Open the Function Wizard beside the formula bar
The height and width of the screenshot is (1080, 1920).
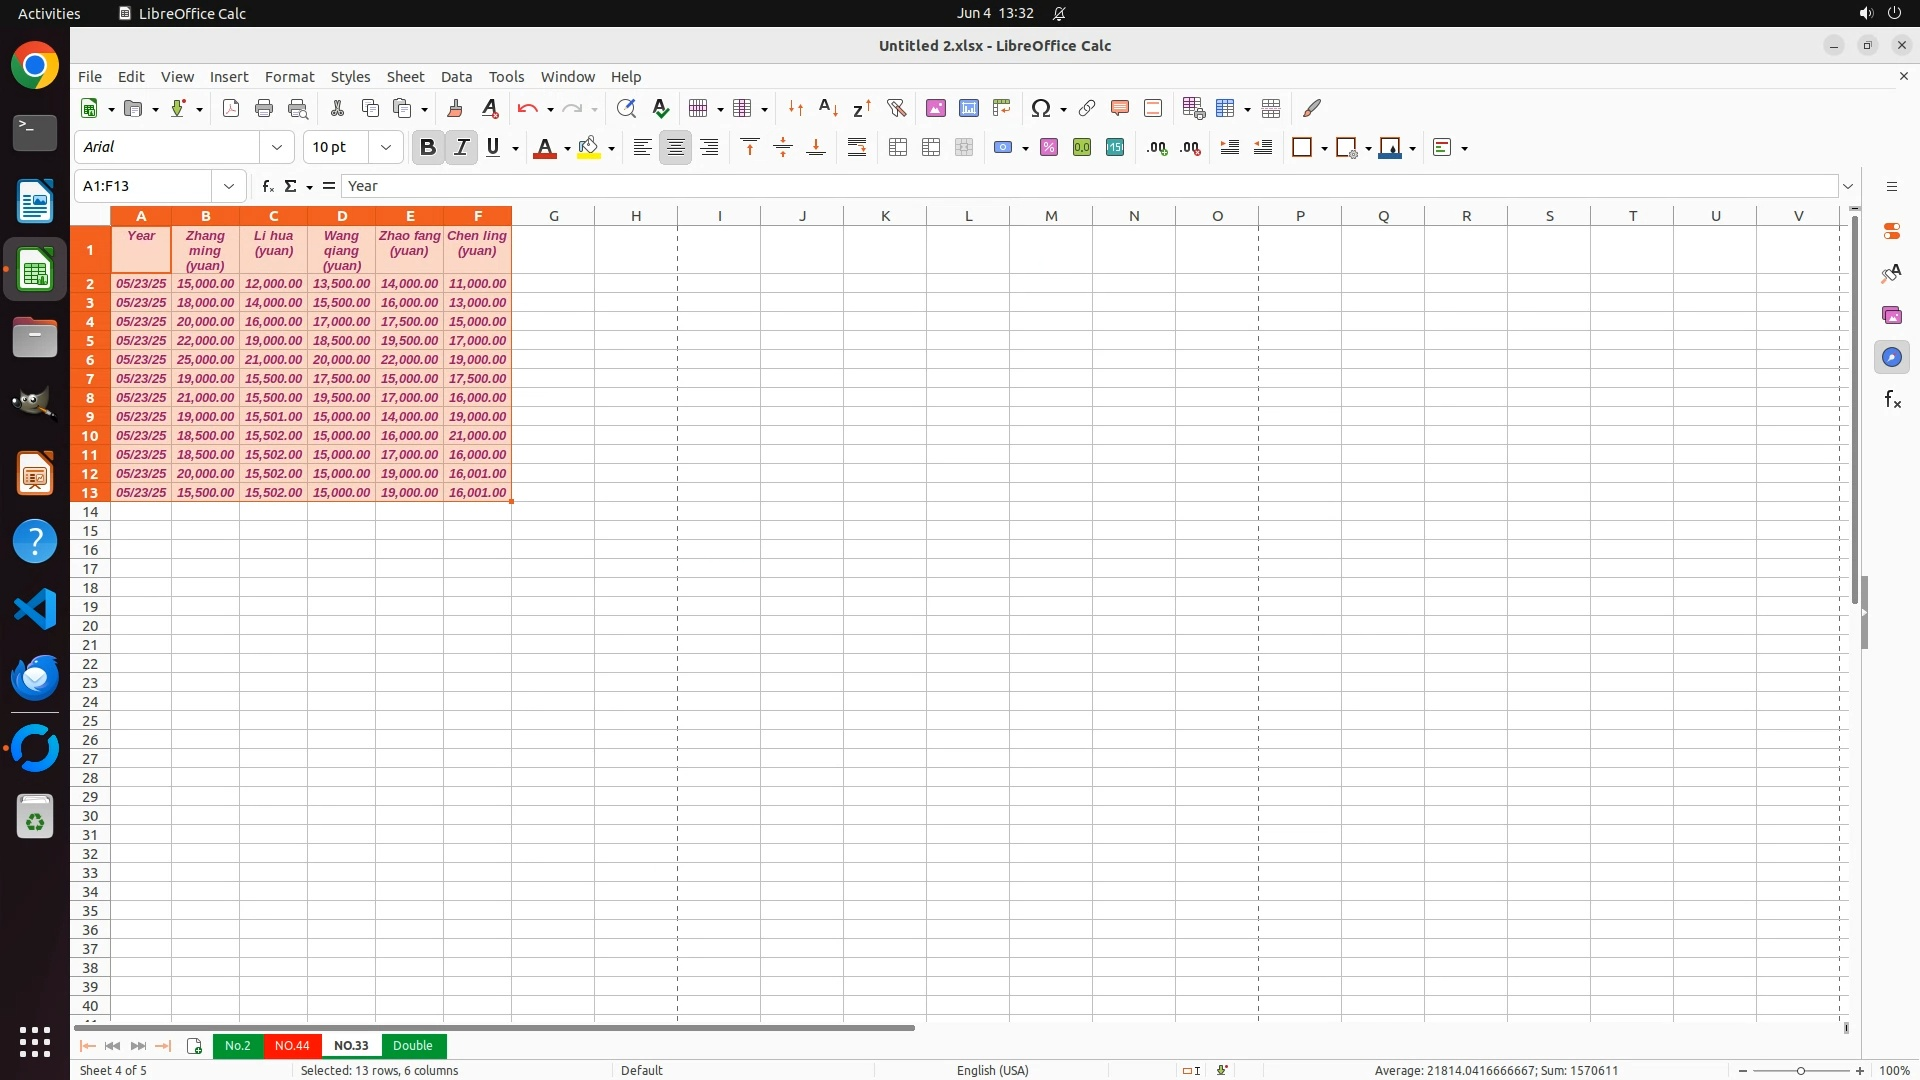click(x=267, y=186)
